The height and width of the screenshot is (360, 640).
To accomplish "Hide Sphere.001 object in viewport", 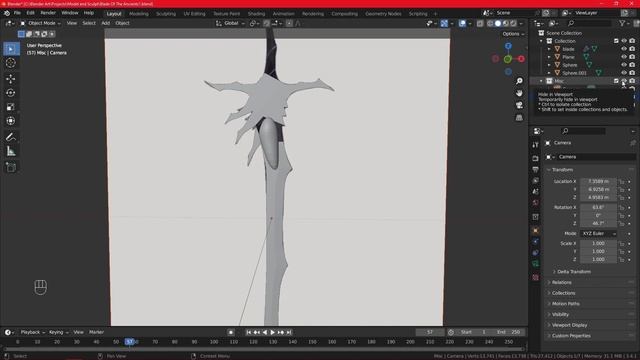I will pyautogui.click(x=624, y=73).
